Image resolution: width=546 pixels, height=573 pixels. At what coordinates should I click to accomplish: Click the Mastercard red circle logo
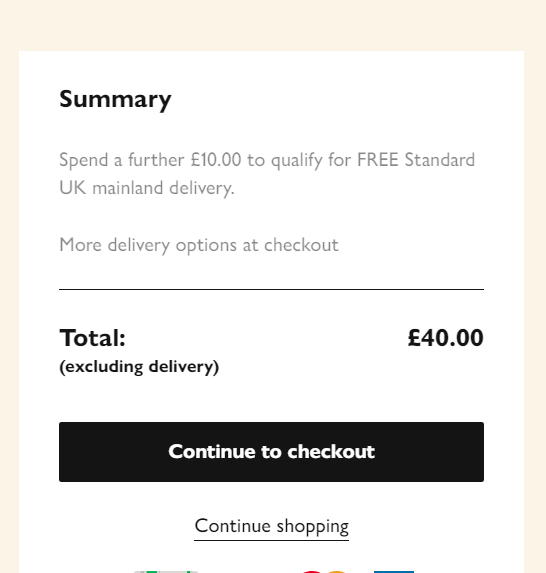pyautogui.click(x=312, y=572)
